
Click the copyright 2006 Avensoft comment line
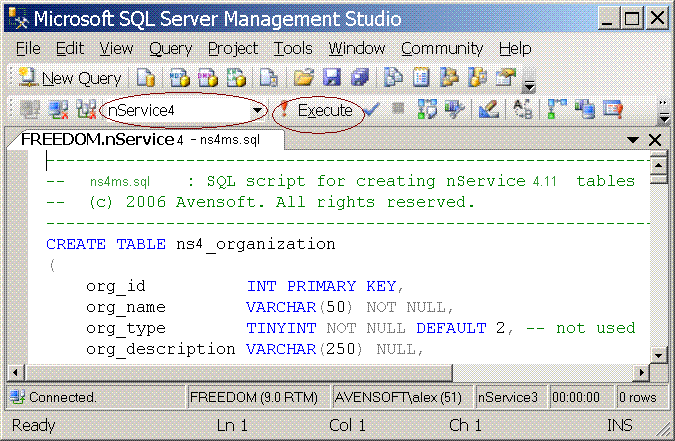pos(261,202)
